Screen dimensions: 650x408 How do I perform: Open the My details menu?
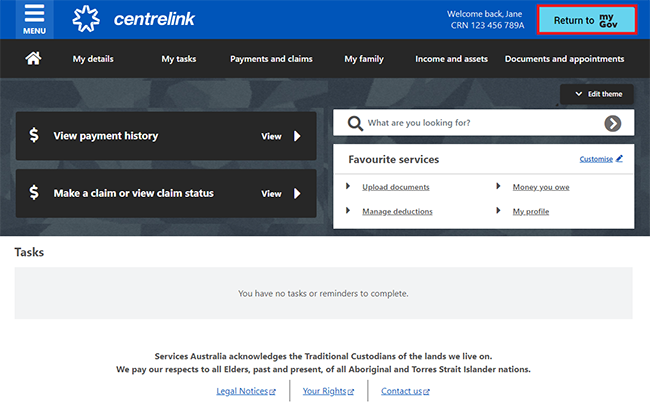point(93,59)
